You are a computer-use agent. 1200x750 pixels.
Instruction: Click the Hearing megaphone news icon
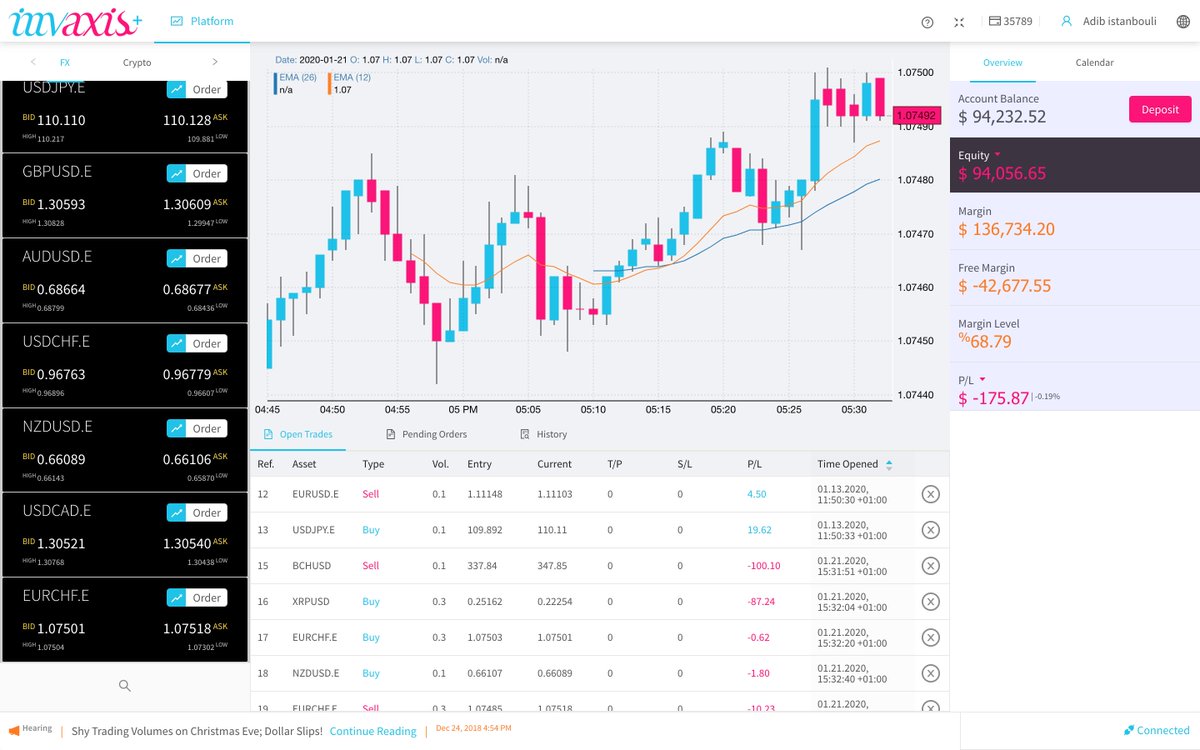click(14, 730)
